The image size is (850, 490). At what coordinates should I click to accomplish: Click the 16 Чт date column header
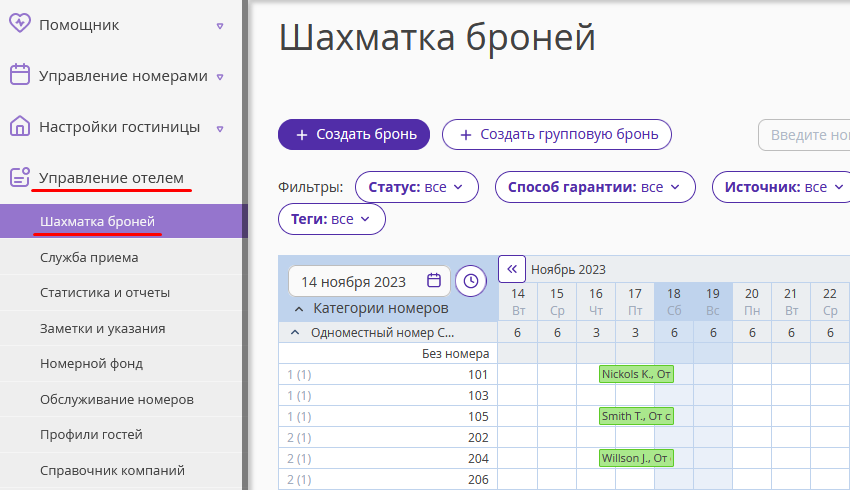click(x=596, y=302)
